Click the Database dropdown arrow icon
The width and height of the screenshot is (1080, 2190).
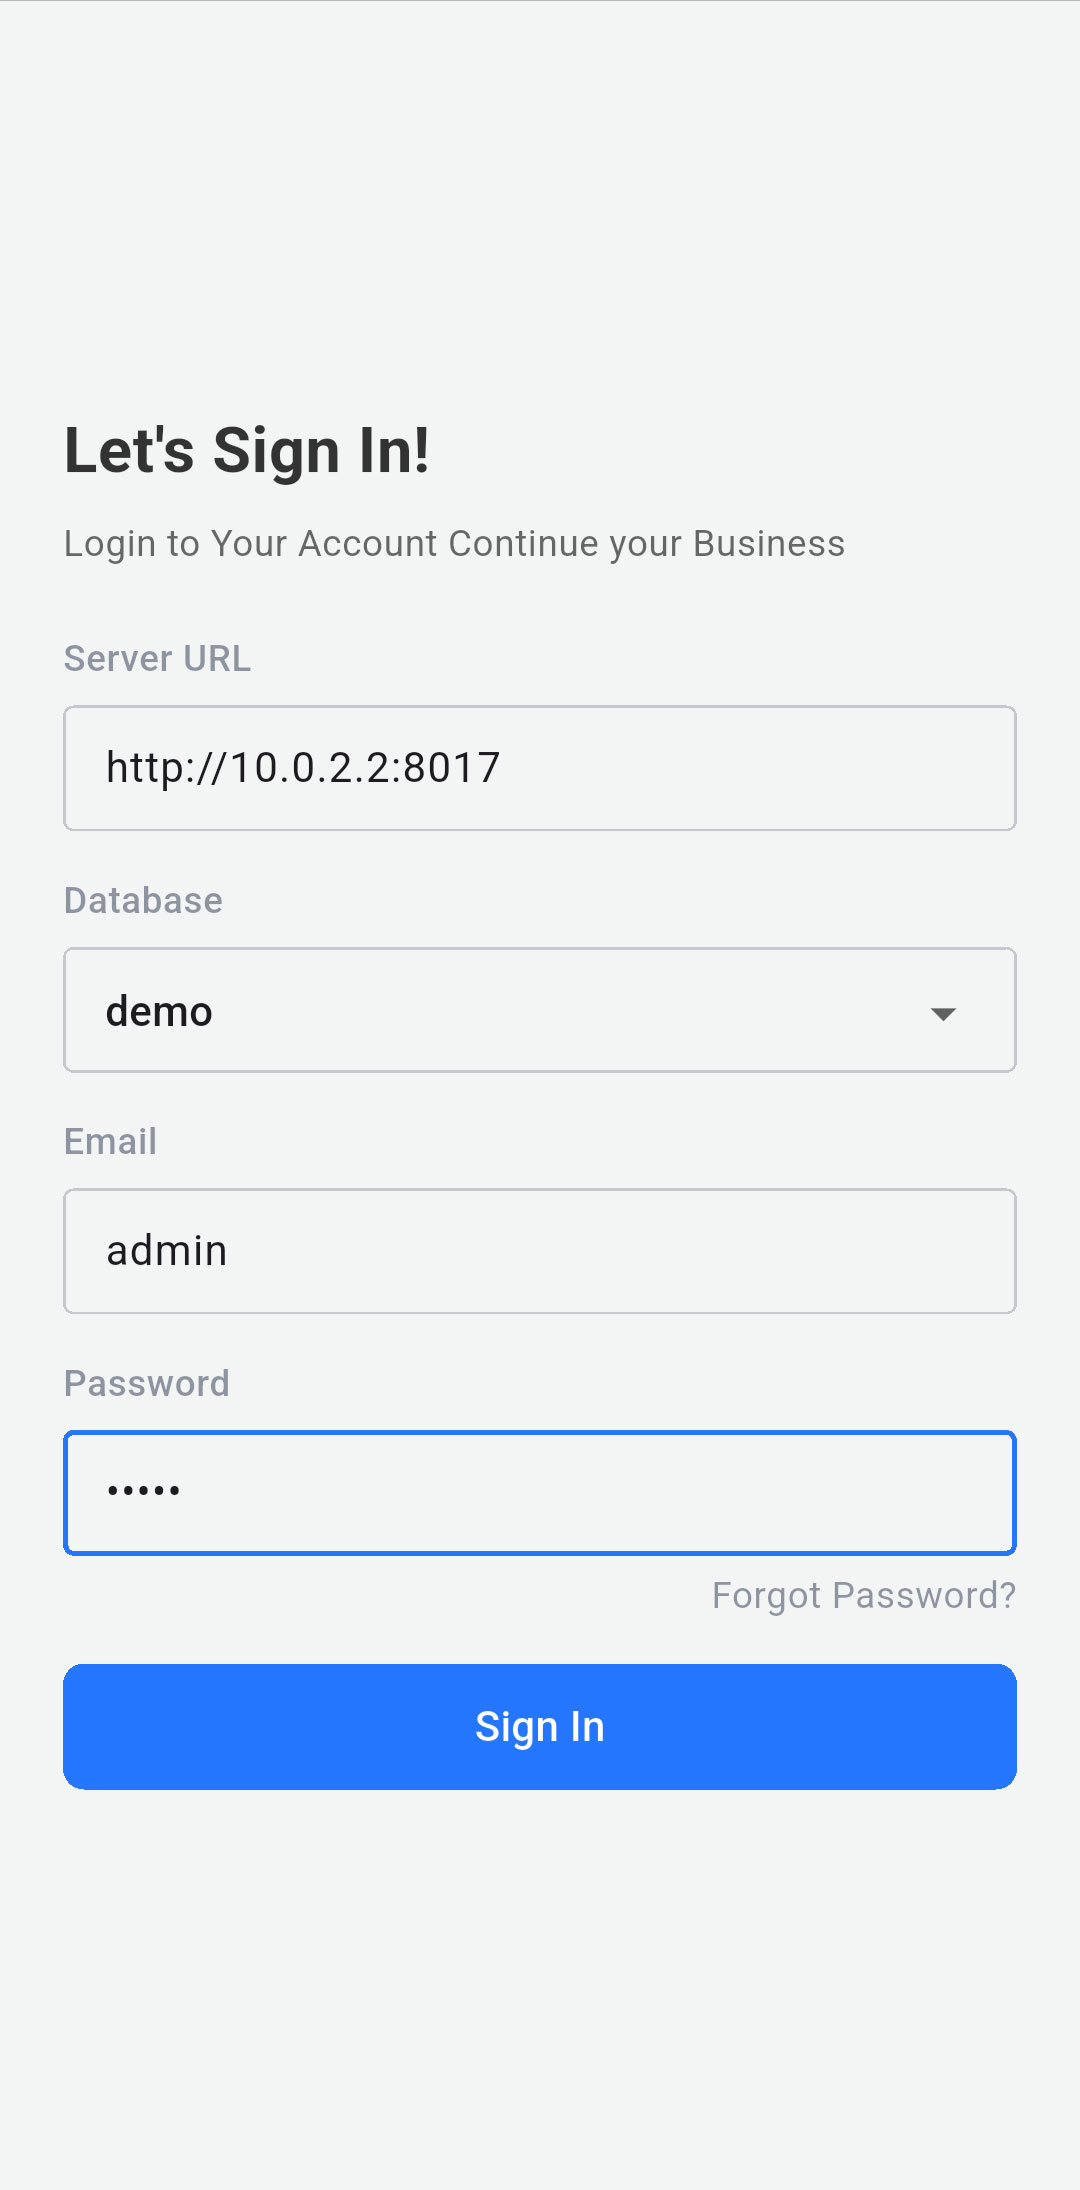[943, 1013]
